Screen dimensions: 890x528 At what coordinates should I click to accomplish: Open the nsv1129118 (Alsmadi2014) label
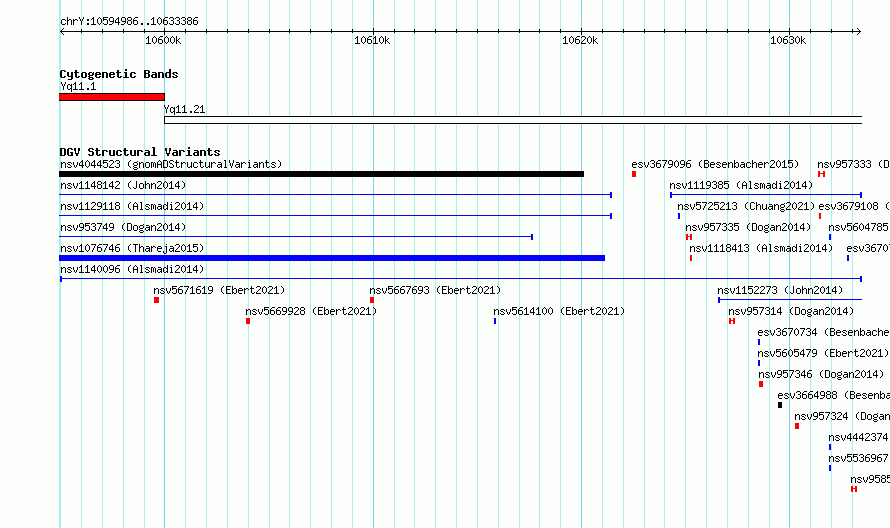[132, 206]
